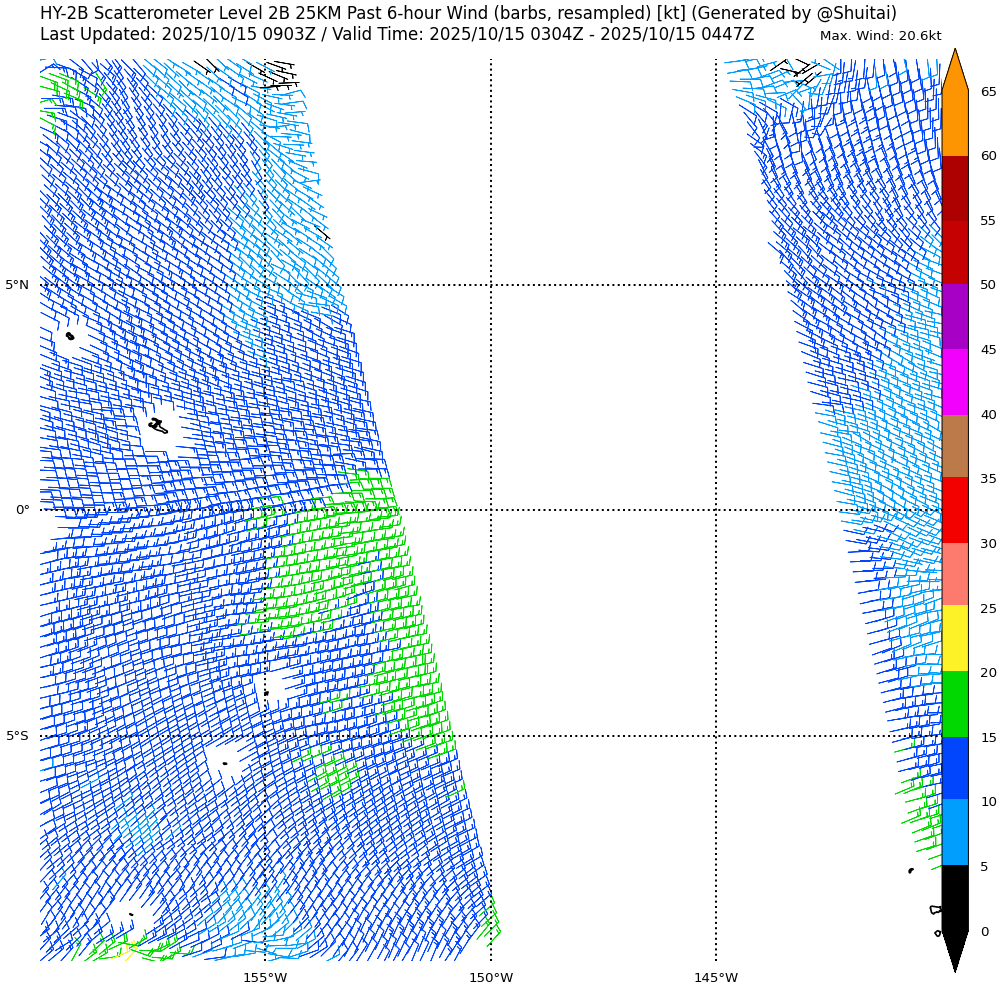1002x989 pixels.
Task: Click the HY-2B Scatterometer title line
Action: click(x=468, y=13)
